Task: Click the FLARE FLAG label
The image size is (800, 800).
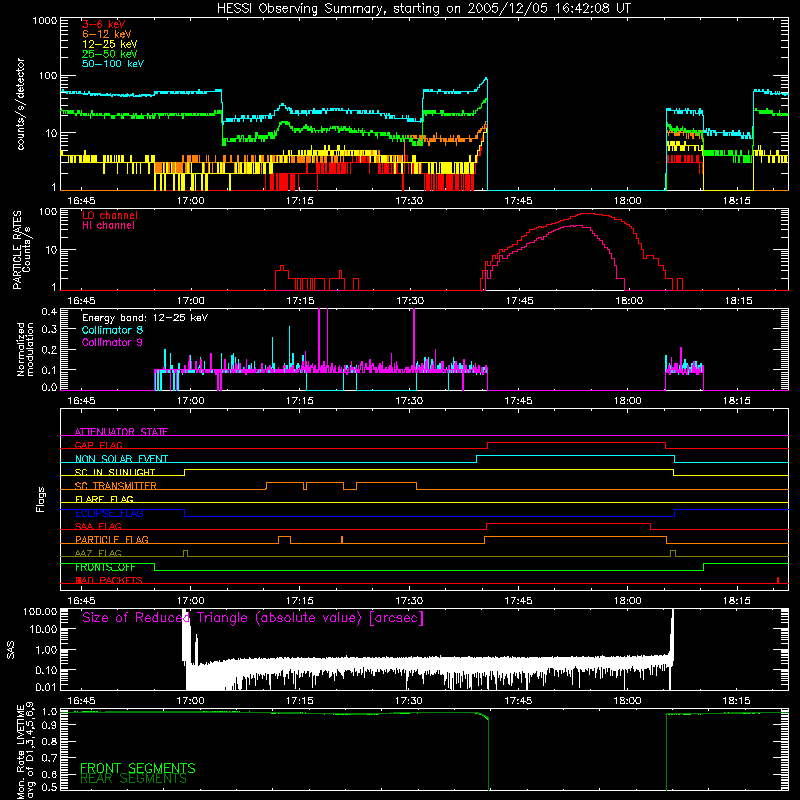Action: coord(104,499)
